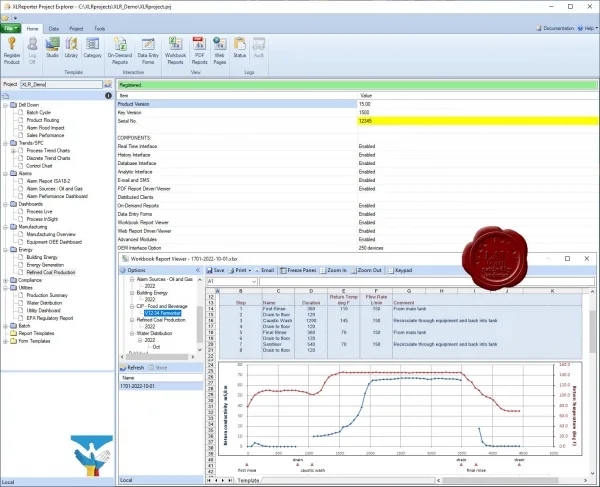Image resolution: width=600 pixels, height=487 pixels.
Task: Collapse the Trends/SPC folder
Action: tap(6, 143)
